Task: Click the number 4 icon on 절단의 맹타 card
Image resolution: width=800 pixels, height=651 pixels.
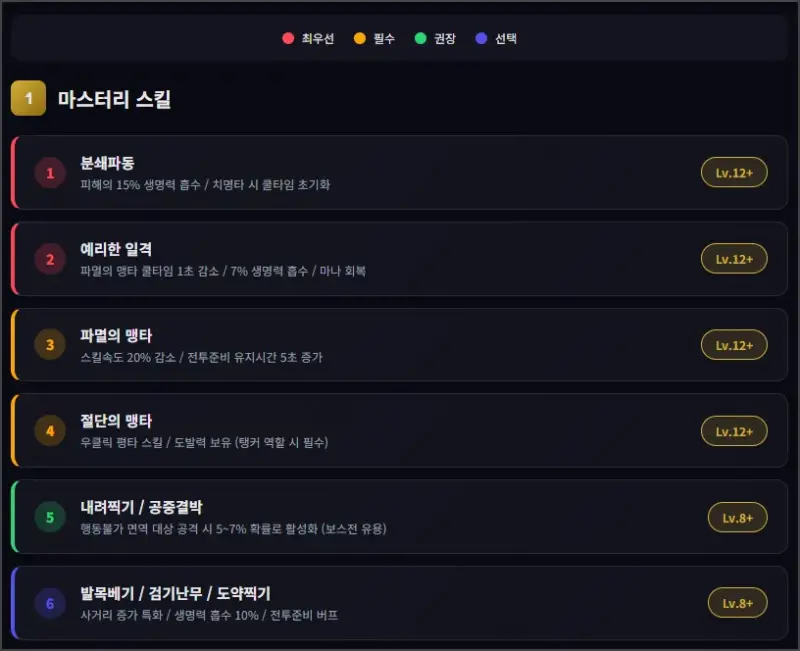Action: (x=49, y=431)
